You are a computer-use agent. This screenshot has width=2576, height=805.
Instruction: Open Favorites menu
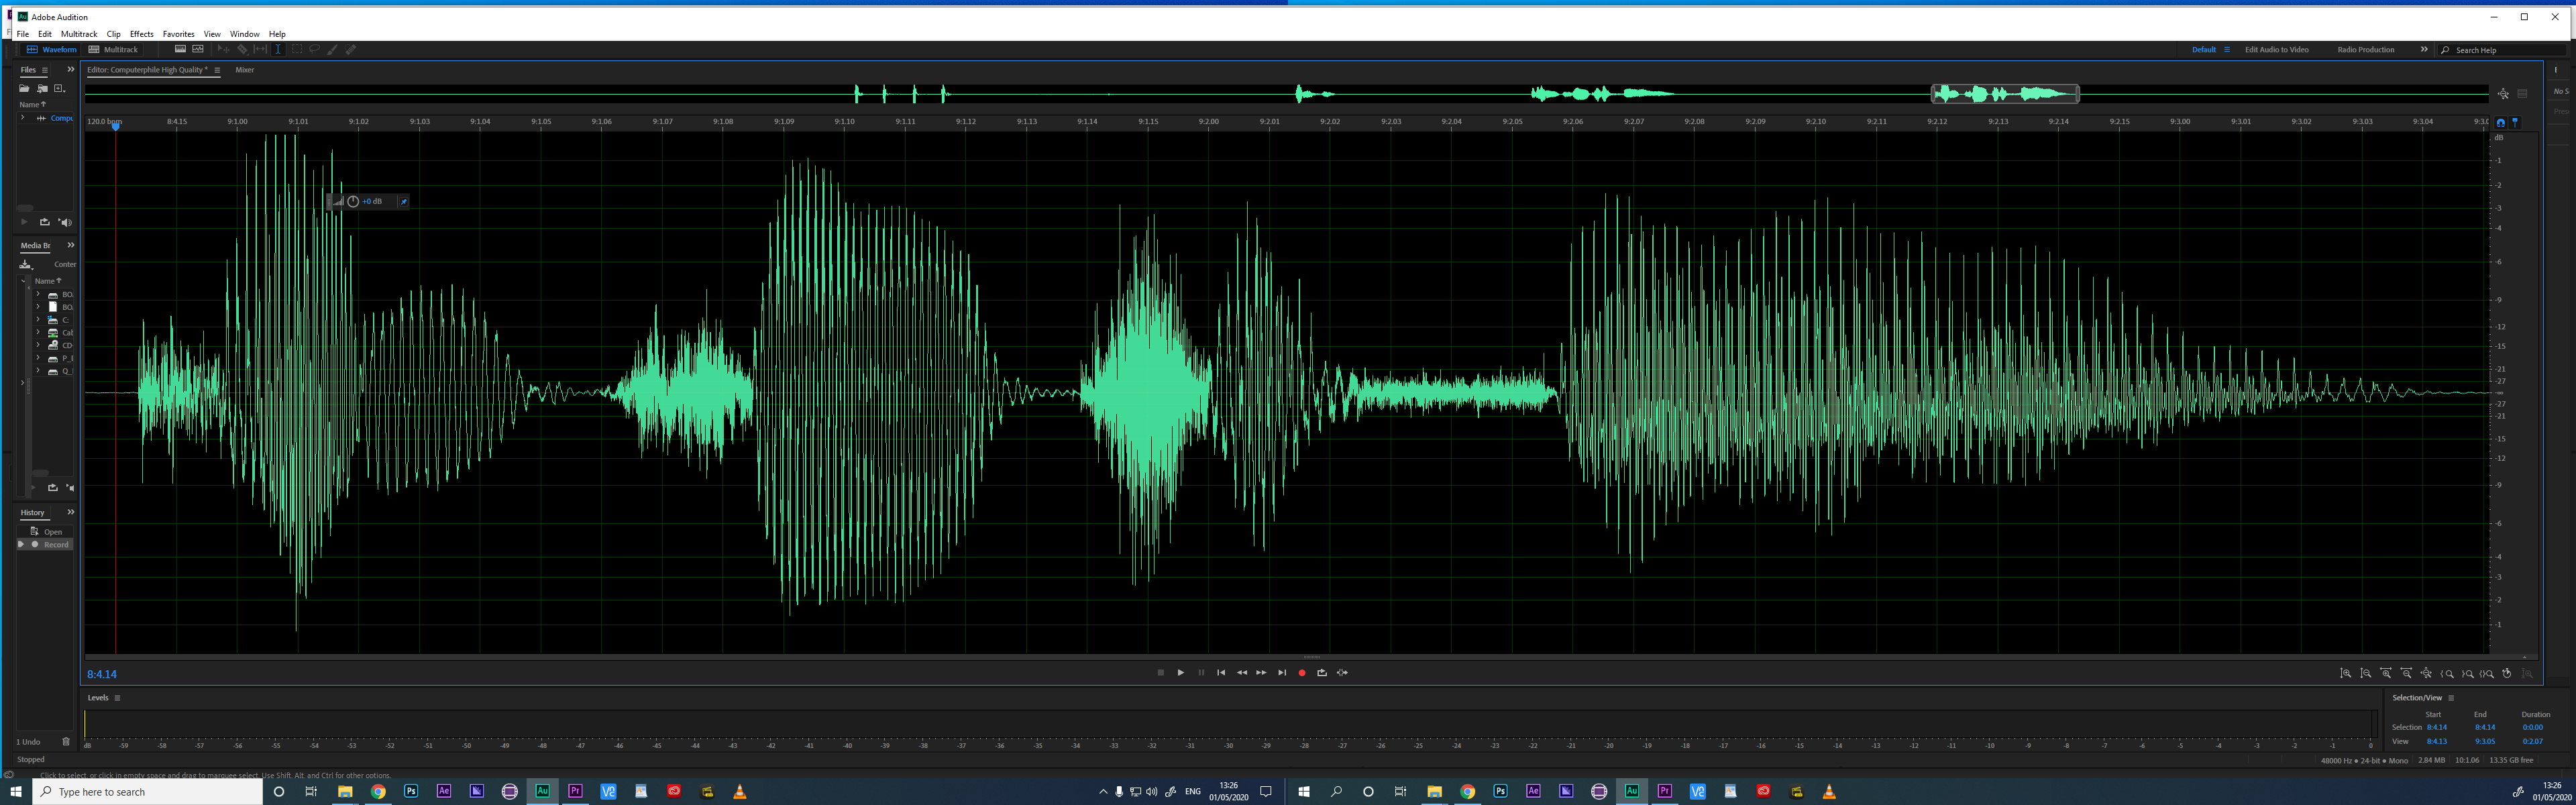179,34
